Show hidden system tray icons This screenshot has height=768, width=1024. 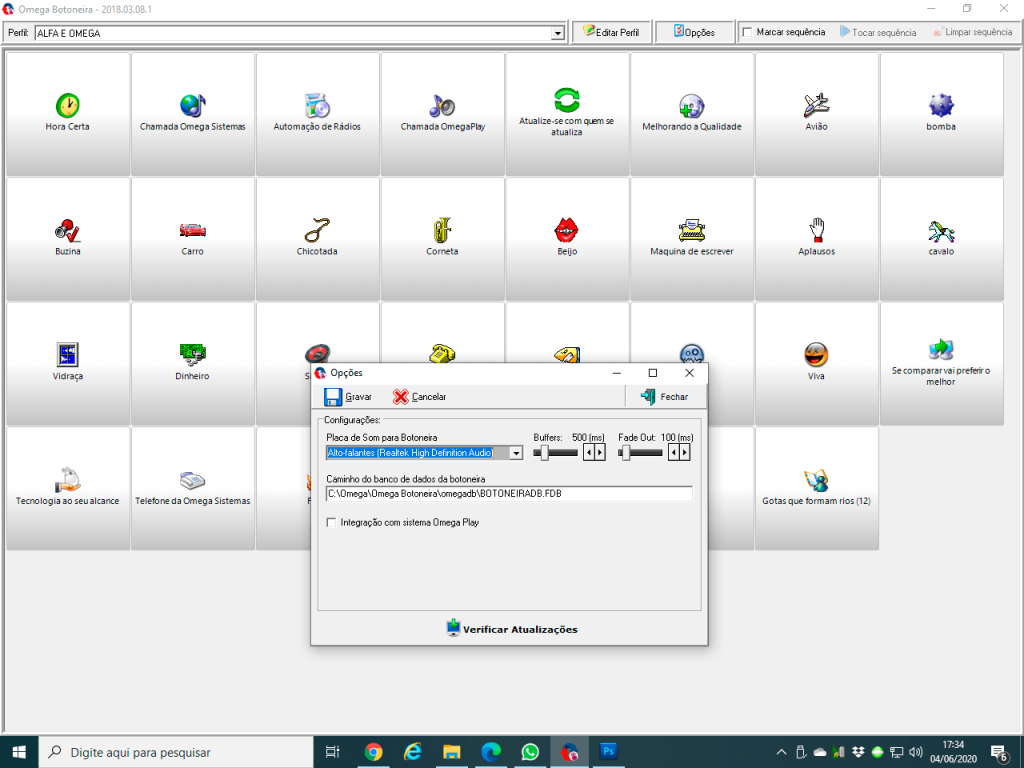click(x=781, y=752)
